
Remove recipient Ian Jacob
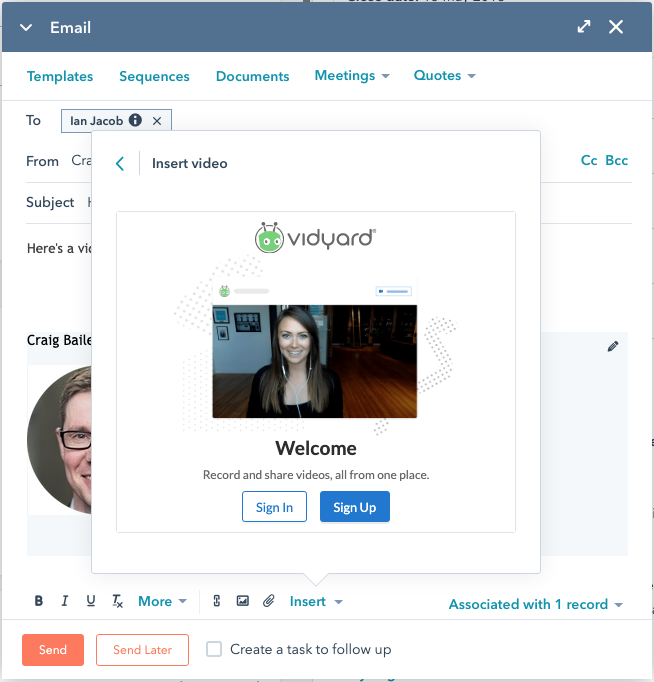157,121
